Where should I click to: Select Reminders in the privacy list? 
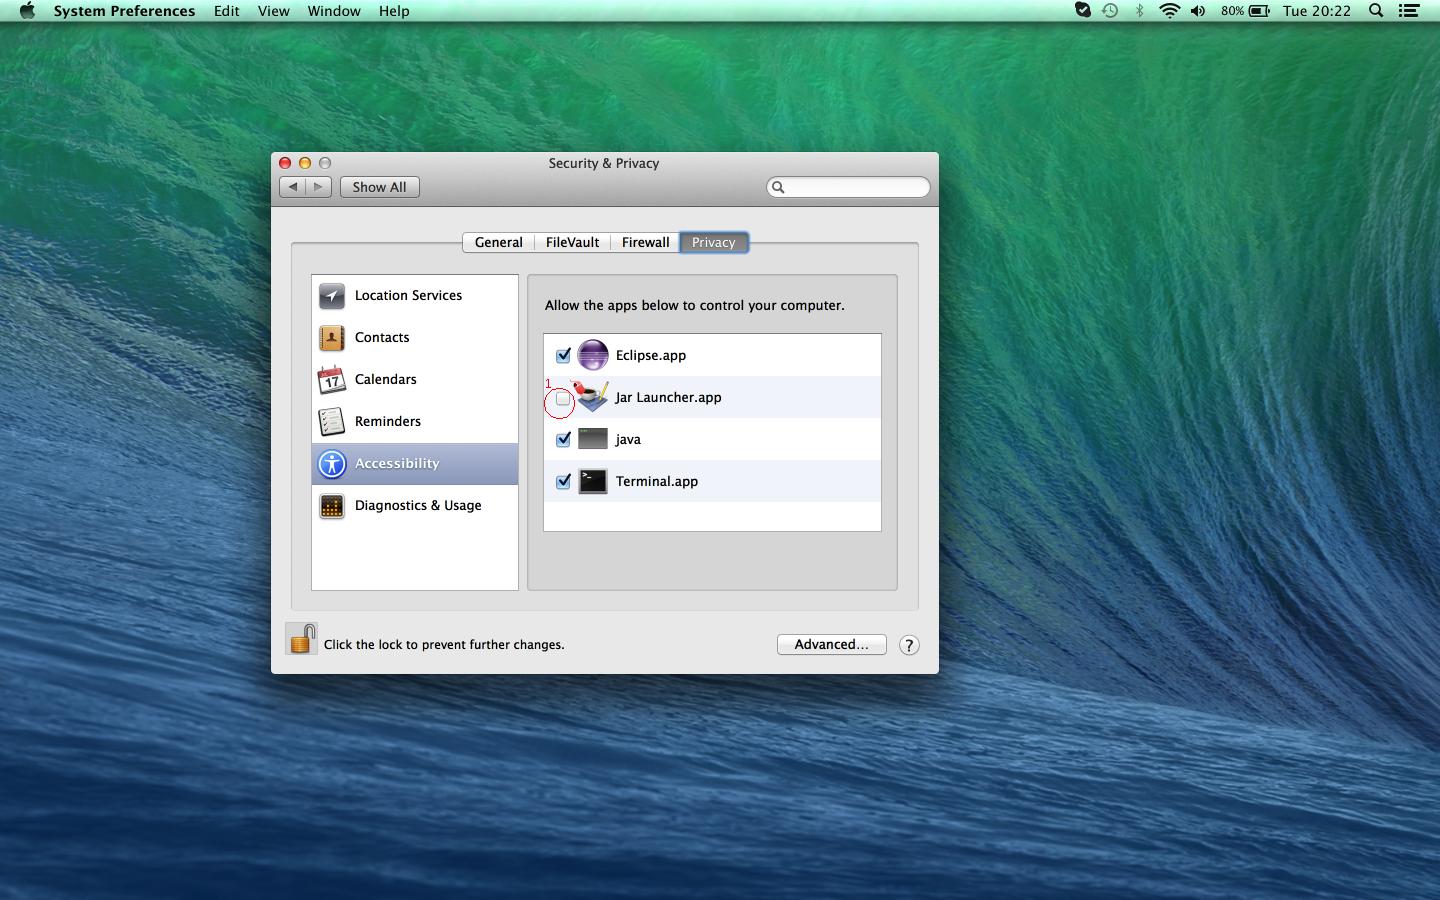[415, 422]
